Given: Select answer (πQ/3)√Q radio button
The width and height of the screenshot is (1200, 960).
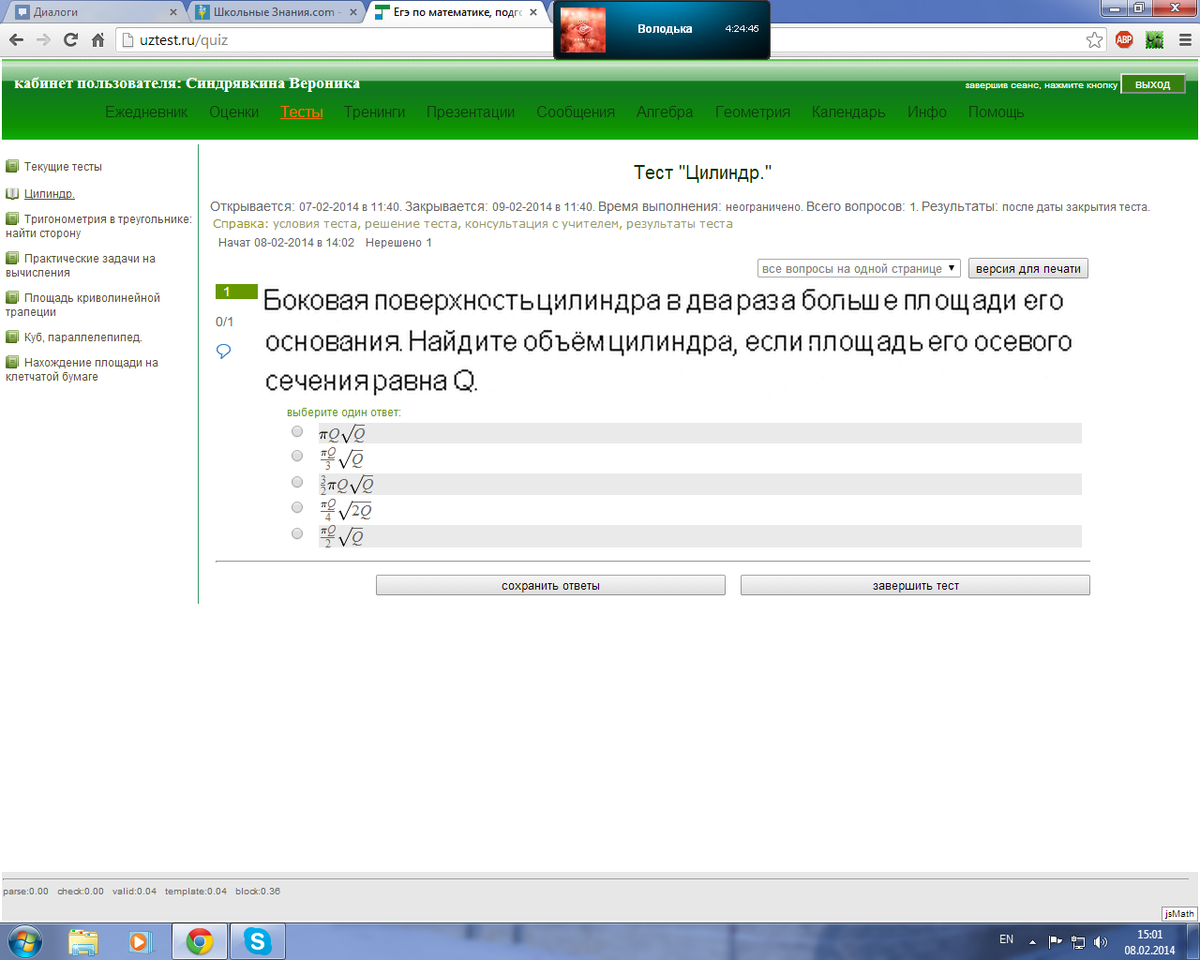Looking at the screenshot, I should pyautogui.click(x=297, y=456).
